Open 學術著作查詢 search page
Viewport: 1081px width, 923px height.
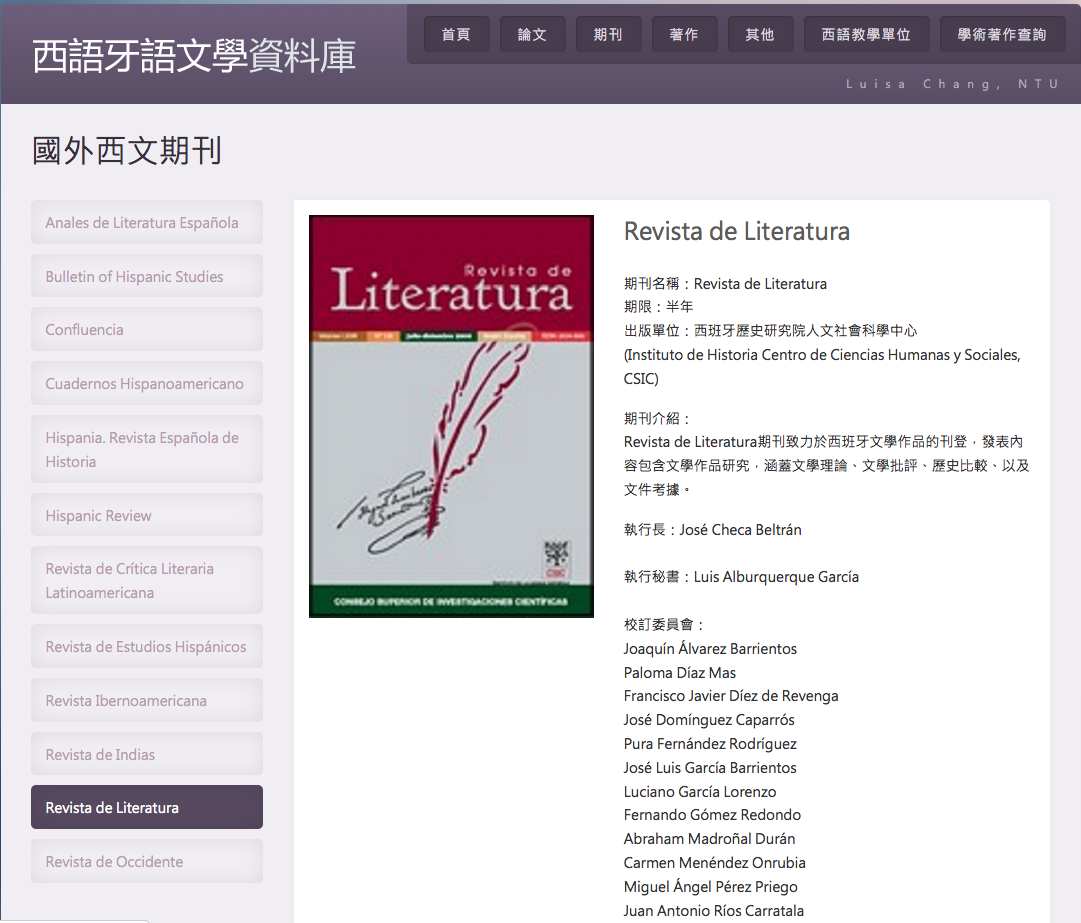[1002, 34]
